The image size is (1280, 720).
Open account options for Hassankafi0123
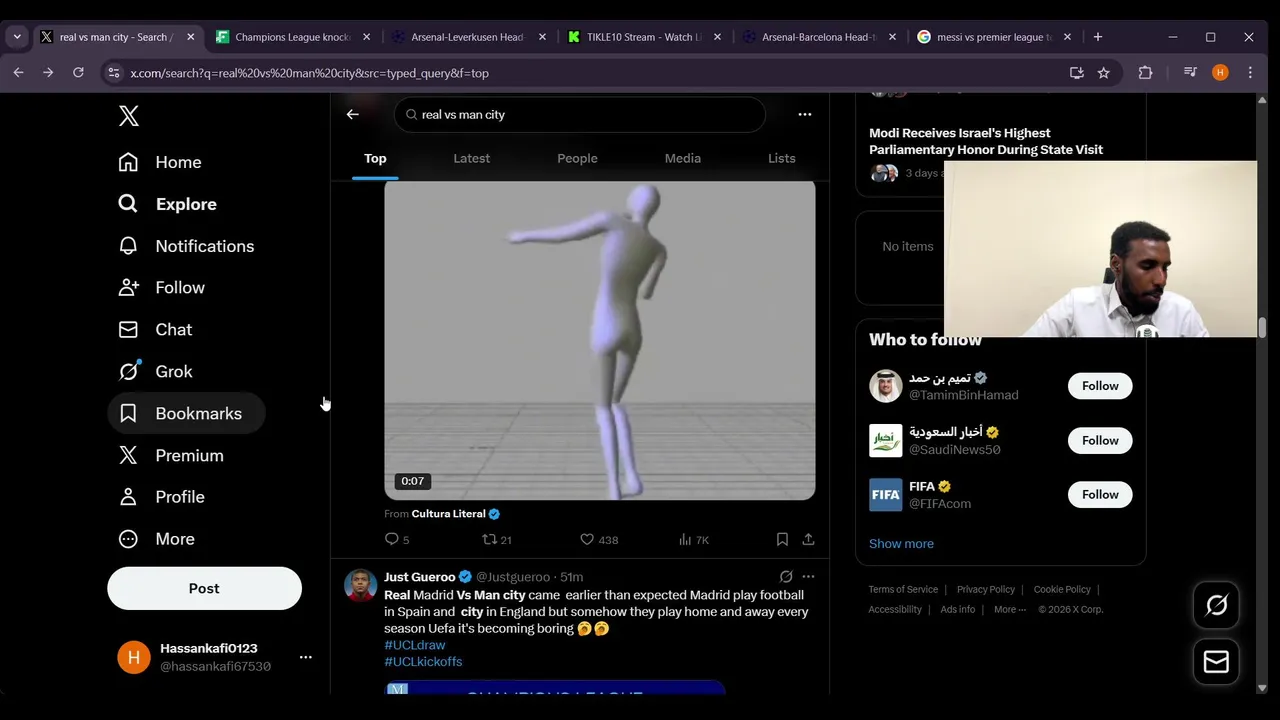(x=305, y=657)
